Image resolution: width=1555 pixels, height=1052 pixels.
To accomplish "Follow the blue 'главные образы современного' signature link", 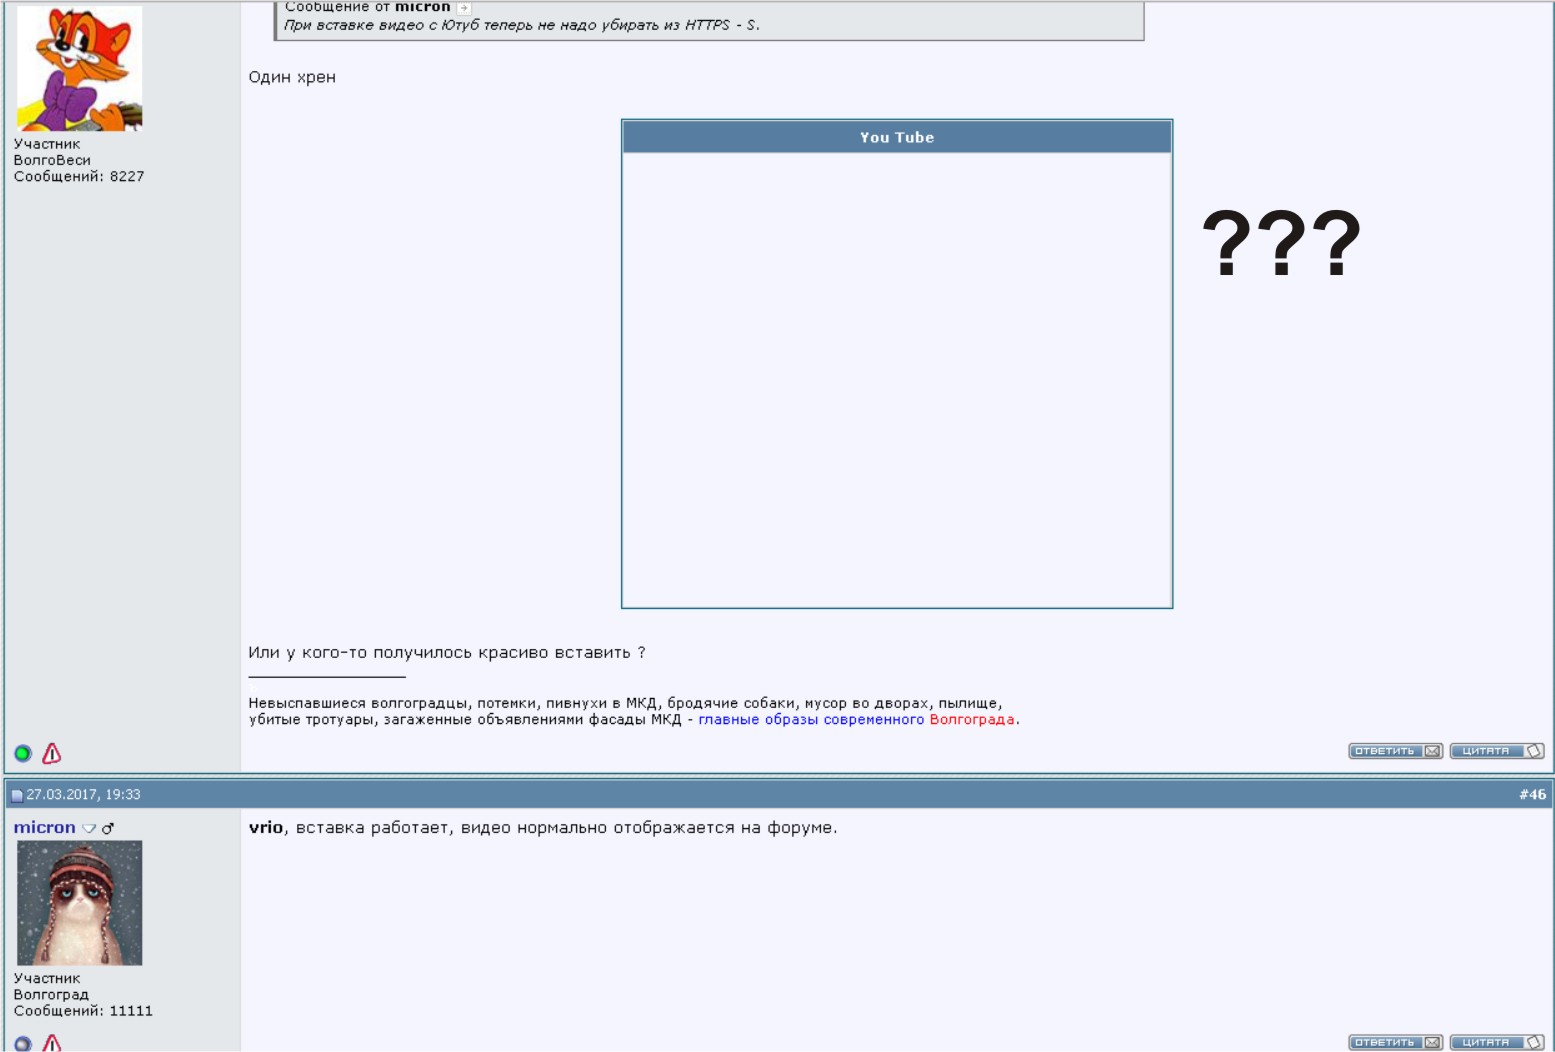I will 811,719.
